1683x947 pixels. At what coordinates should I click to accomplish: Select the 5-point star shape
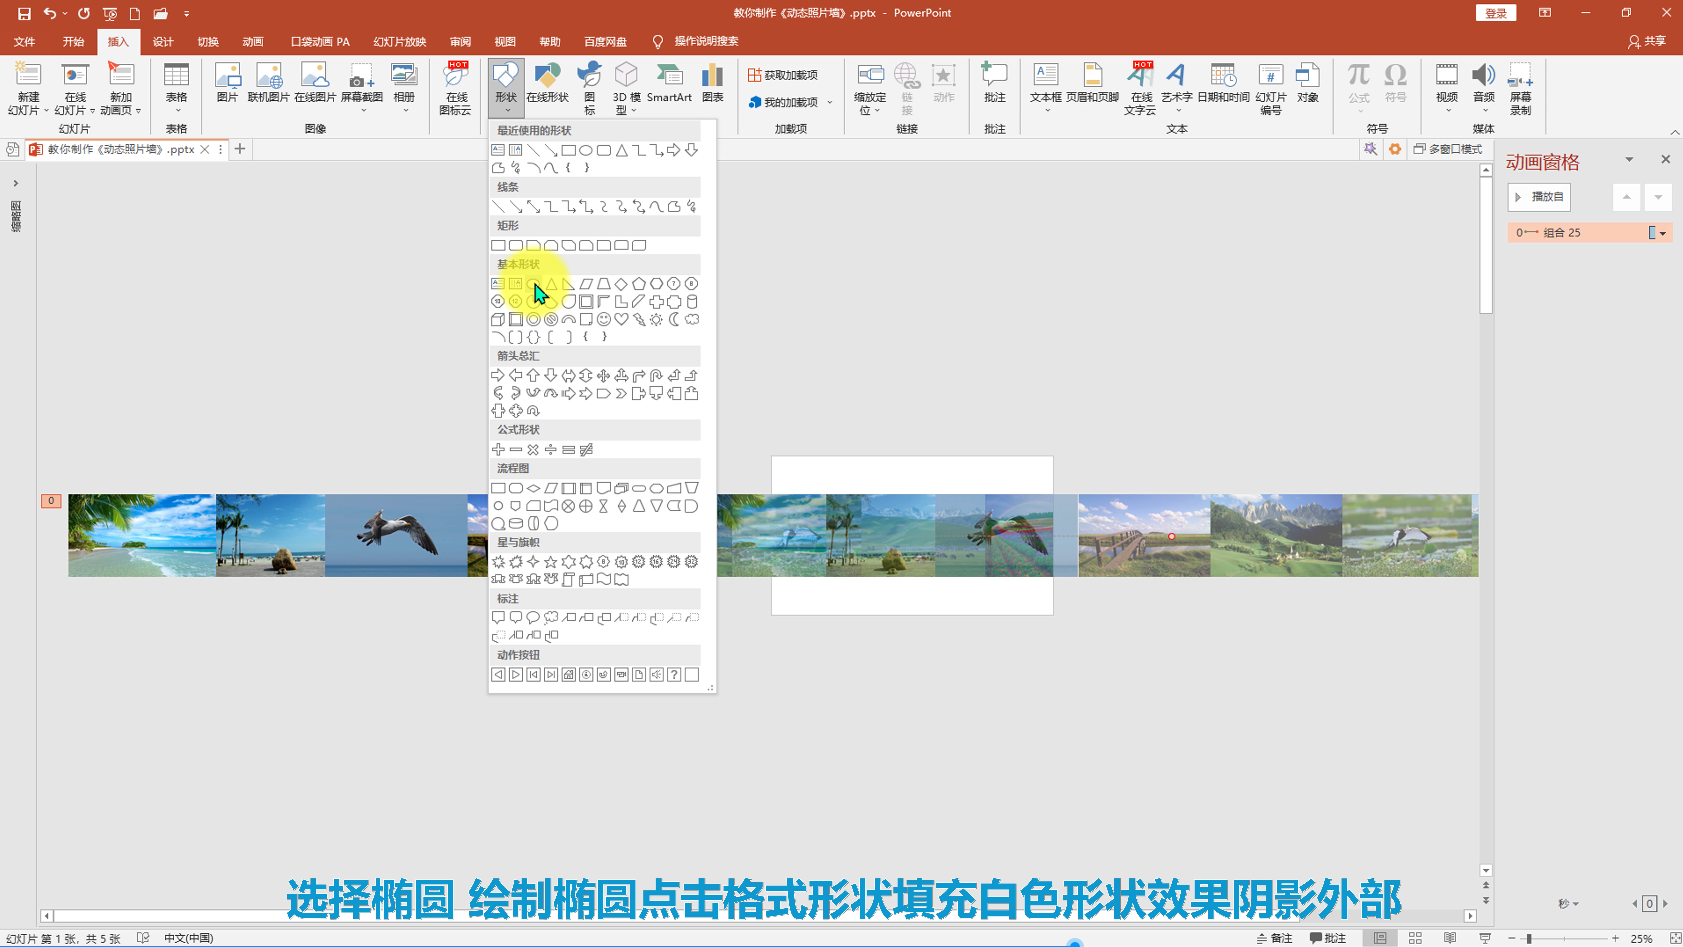click(x=551, y=562)
